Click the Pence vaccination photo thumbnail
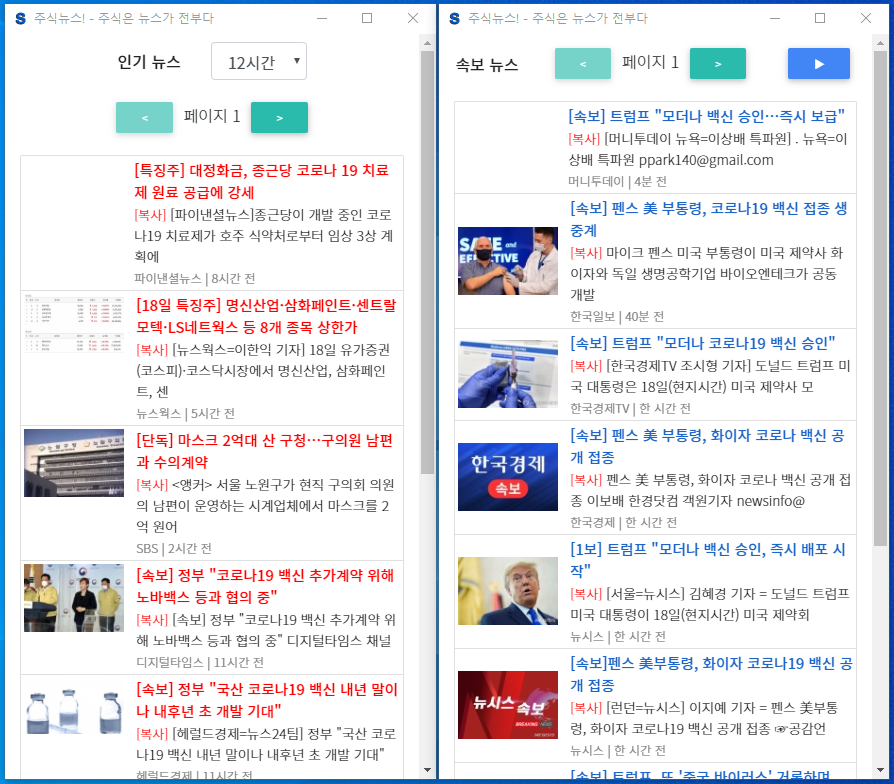Viewport: 894px width, 784px height. (508, 261)
